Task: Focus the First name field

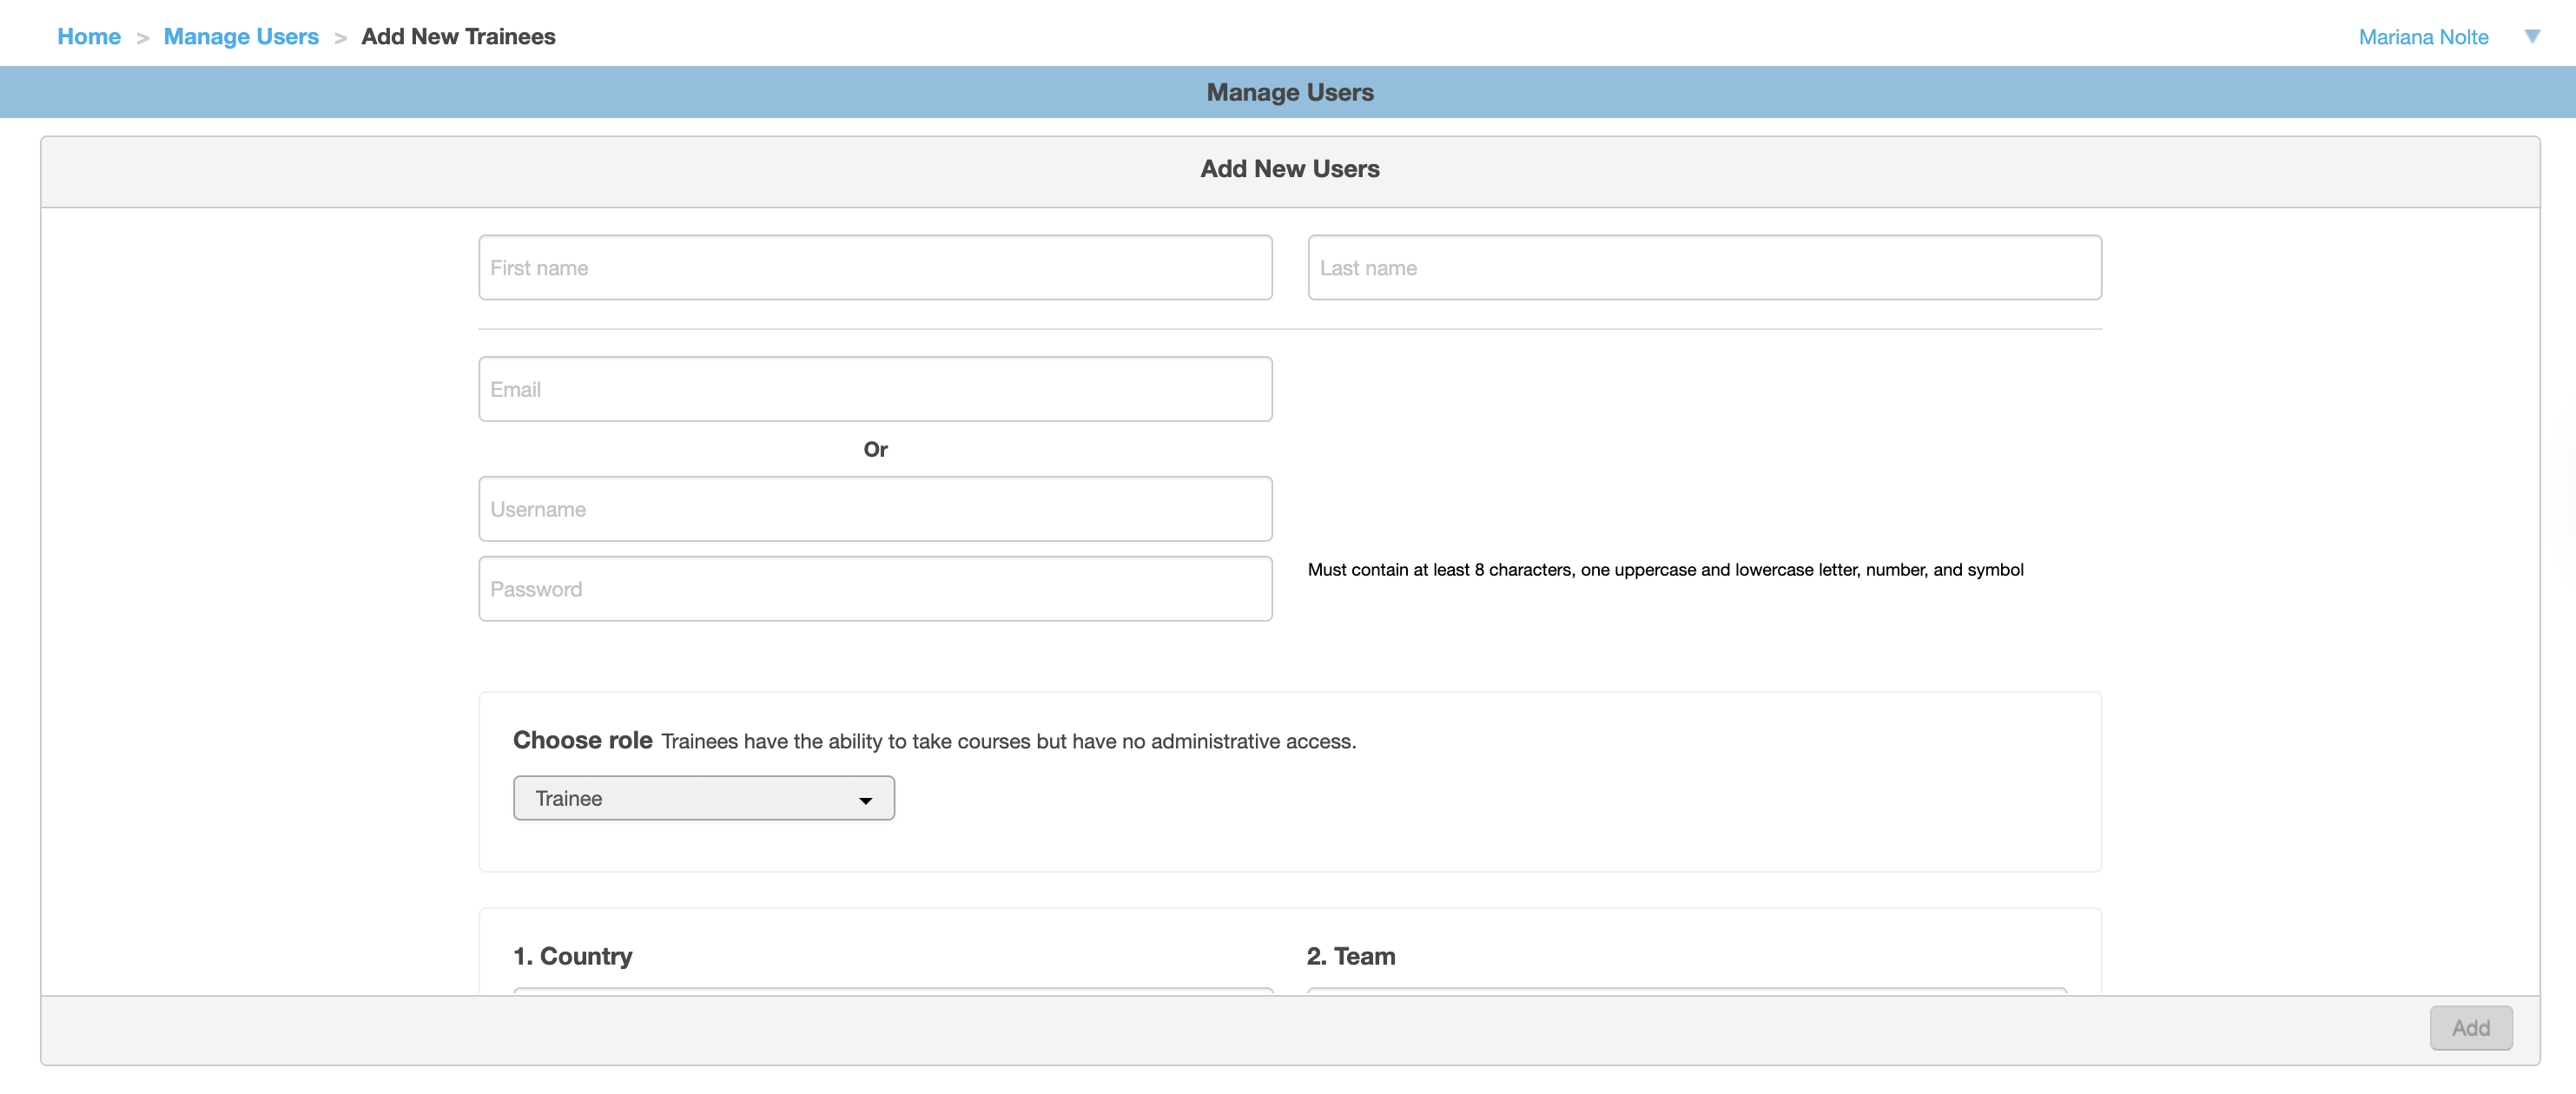Action: [x=875, y=268]
